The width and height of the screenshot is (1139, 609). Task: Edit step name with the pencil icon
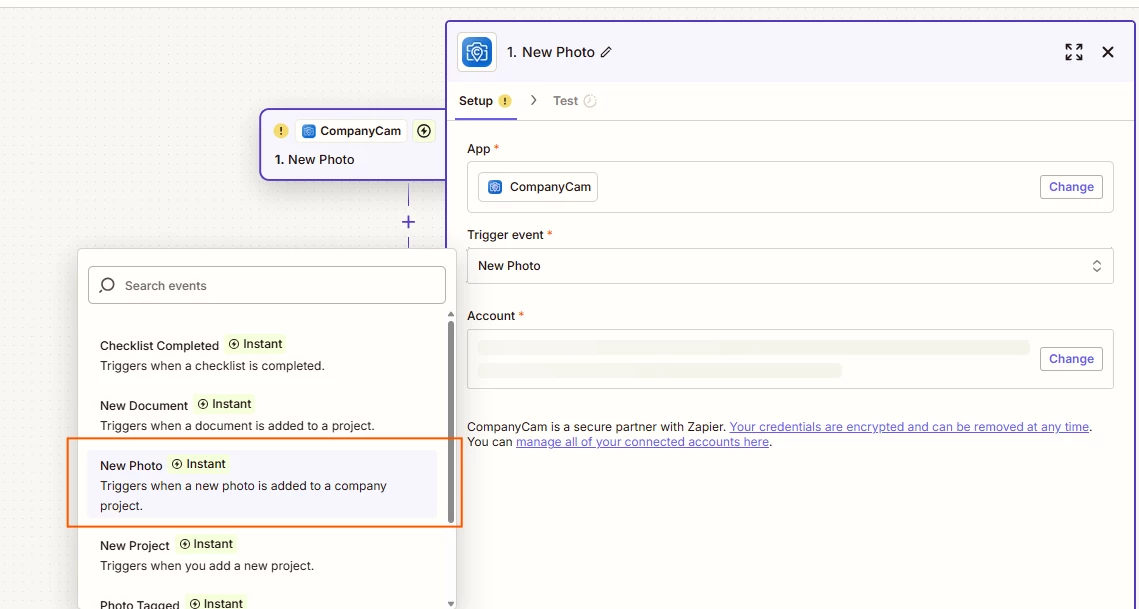pyautogui.click(x=606, y=52)
